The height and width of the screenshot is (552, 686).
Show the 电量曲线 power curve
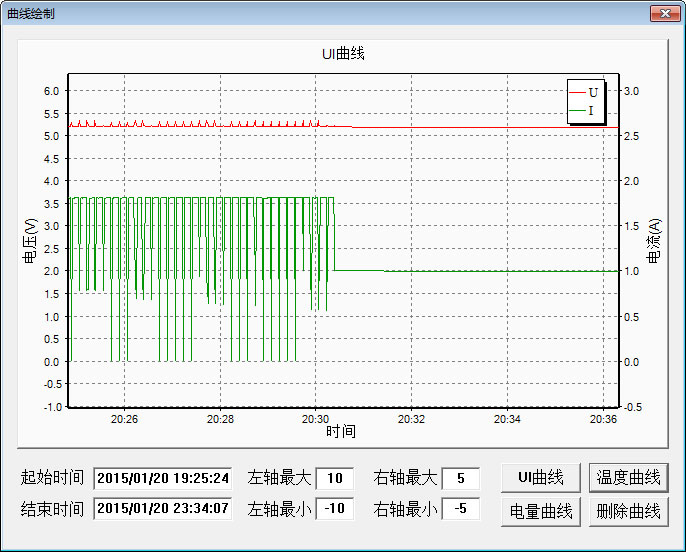tap(541, 511)
